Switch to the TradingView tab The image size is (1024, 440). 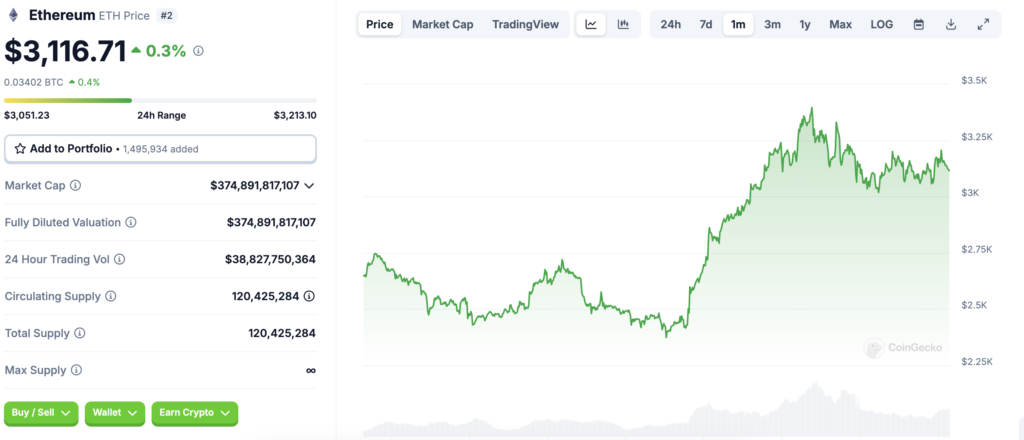(x=525, y=24)
